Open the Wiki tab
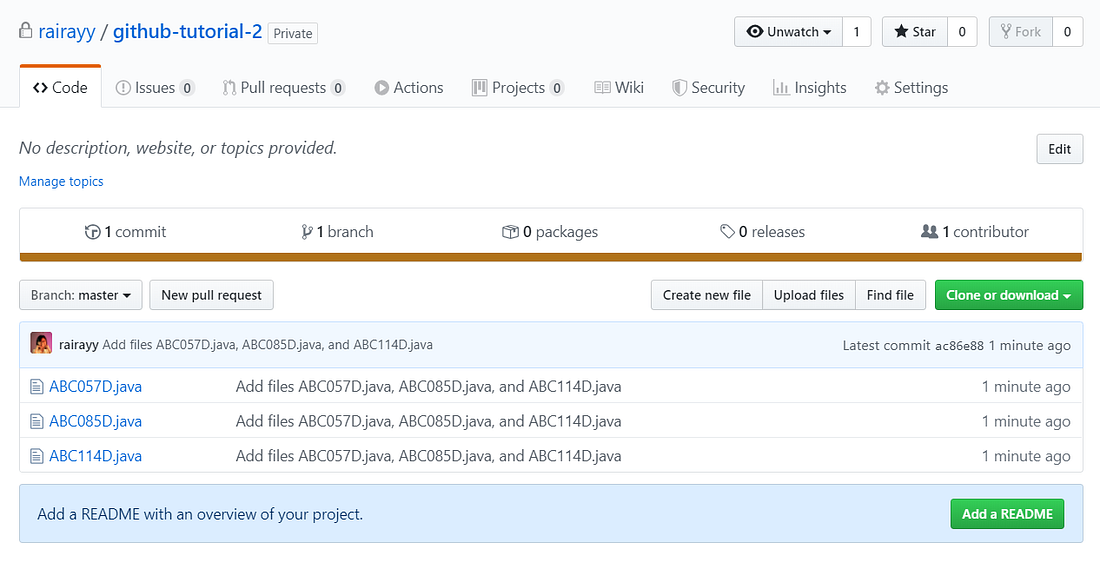Image resolution: width=1100 pixels, height=562 pixels. [x=619, y=88]
